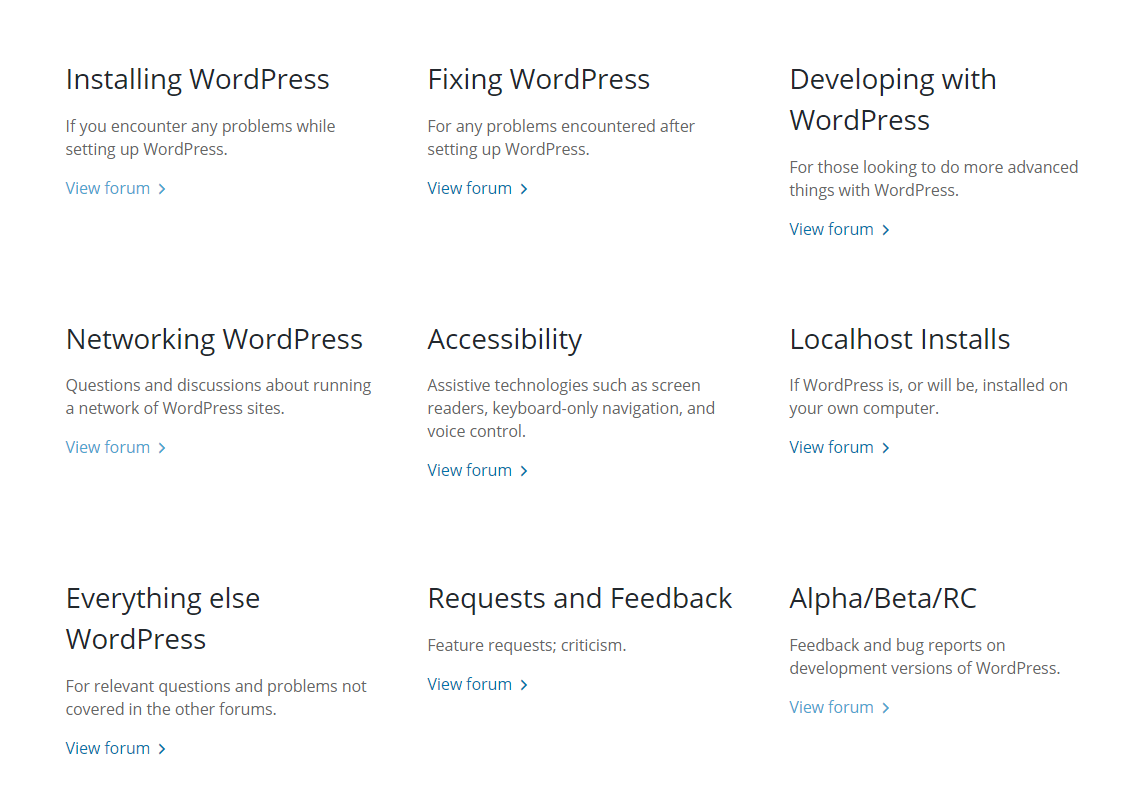Open View forum link under Networking WordPress

115,447
